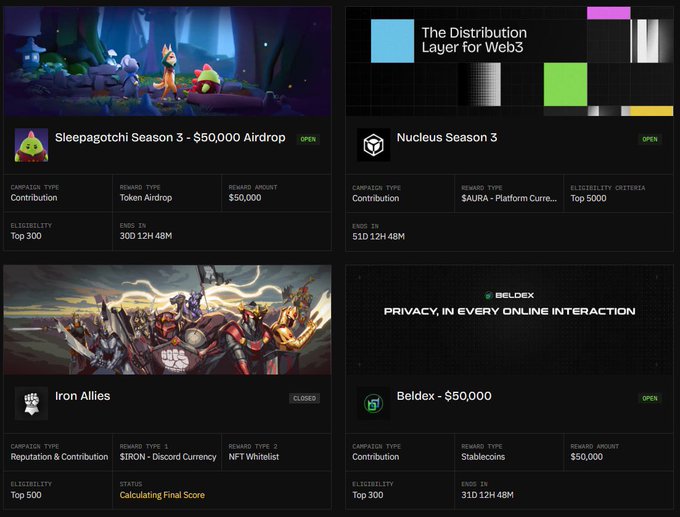Click Top 500 eligibility on Iron Allies
This screenshot has height=517, width=680.
pyautogui.click(x=26, y=495)
